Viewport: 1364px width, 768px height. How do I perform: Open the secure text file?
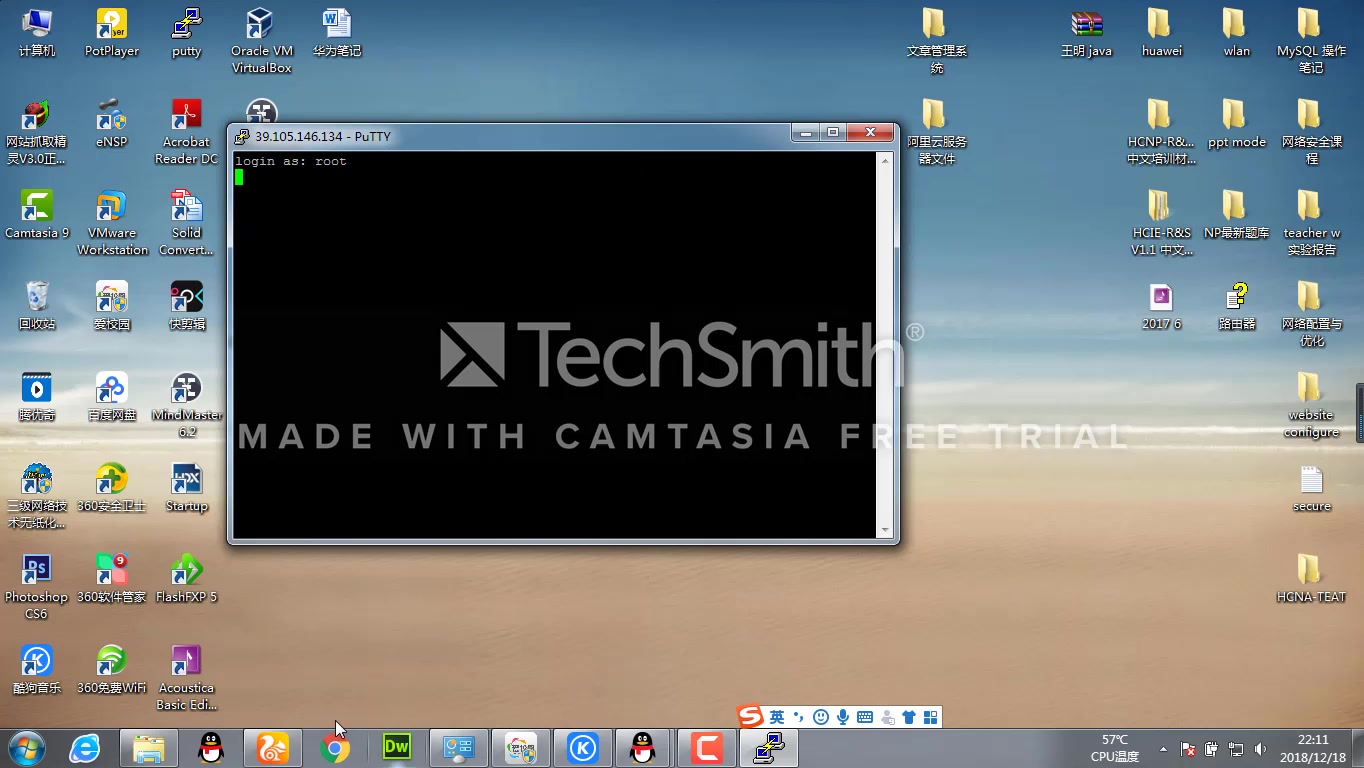(1311, 487)
